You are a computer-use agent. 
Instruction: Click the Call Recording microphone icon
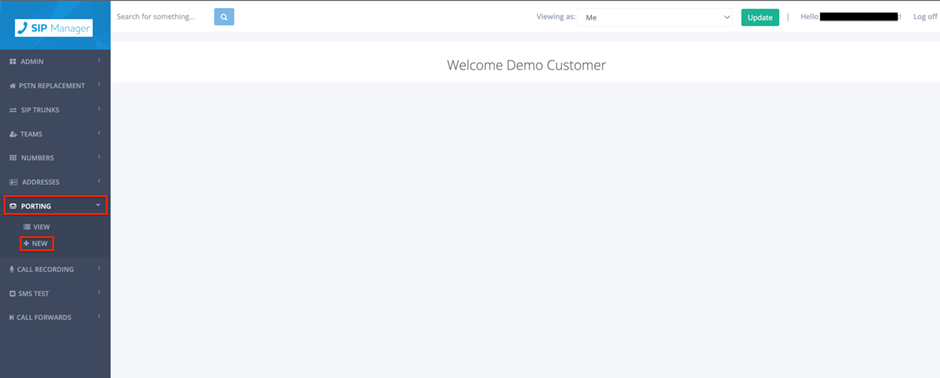coord(12,270)
